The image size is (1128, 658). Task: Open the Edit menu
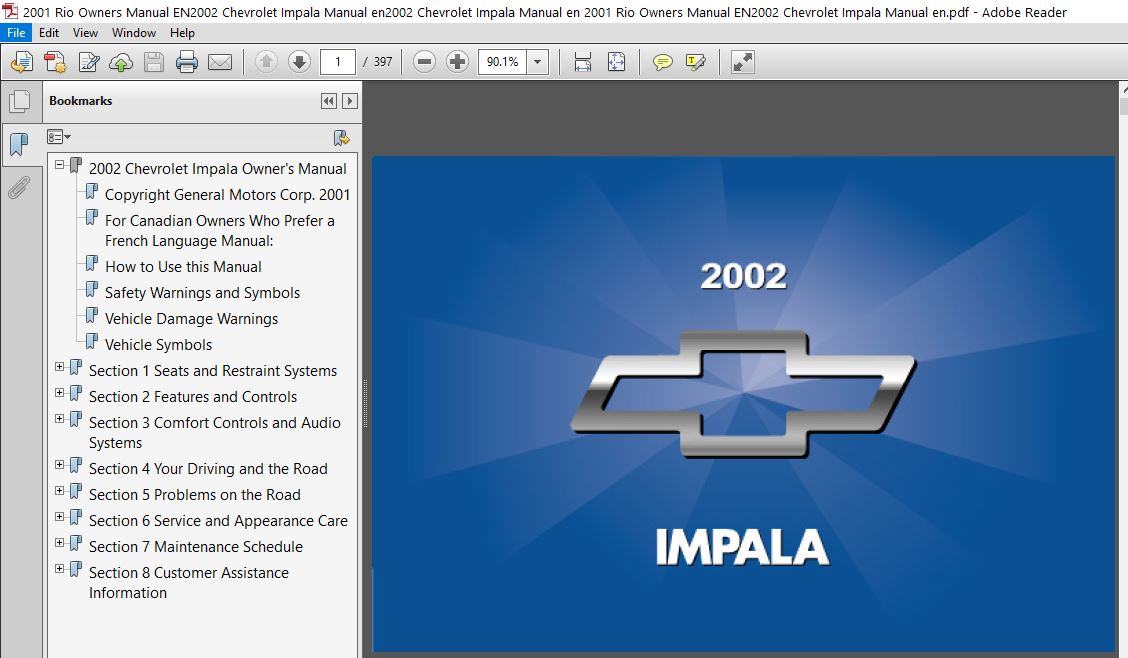coord(49,32)
